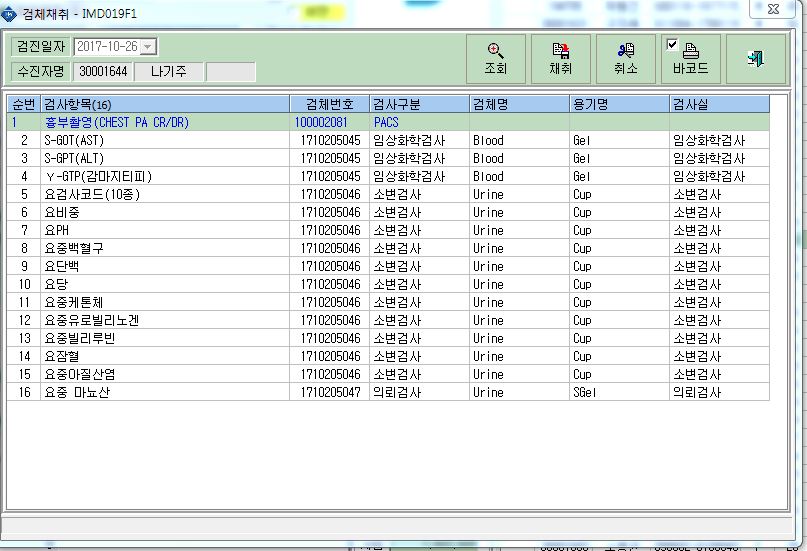
Task: Select the 요중 마뇨산 row
Action: tap(388, 393)
